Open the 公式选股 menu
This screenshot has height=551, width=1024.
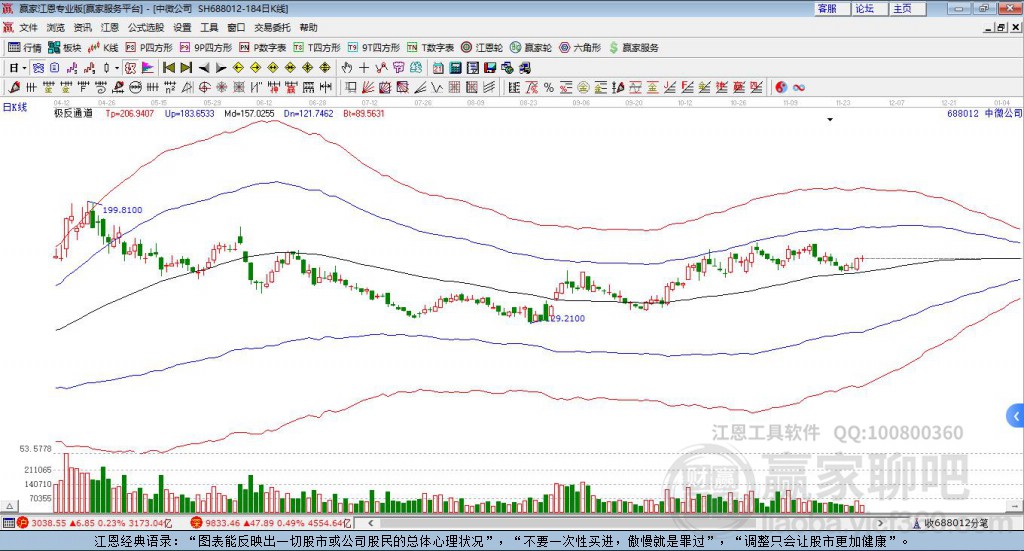coord(146,27)
